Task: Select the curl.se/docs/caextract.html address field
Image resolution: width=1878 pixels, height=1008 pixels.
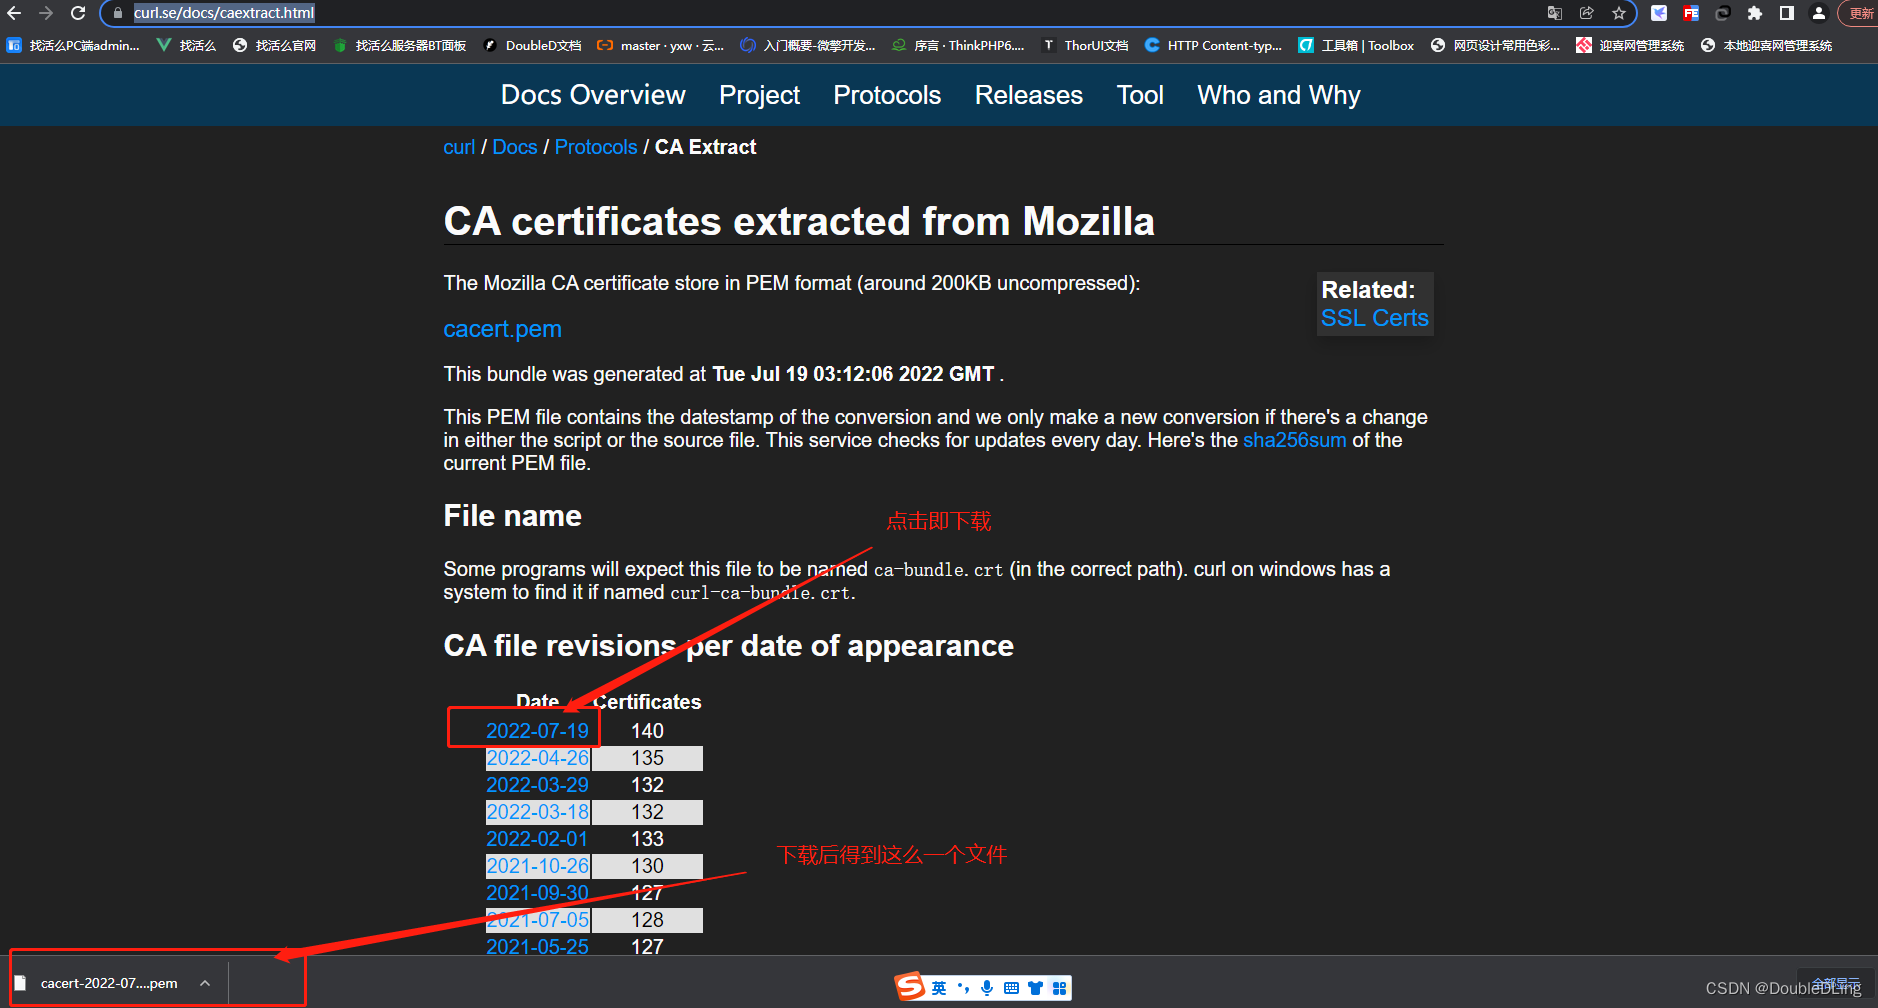Action: click(224, 13)
